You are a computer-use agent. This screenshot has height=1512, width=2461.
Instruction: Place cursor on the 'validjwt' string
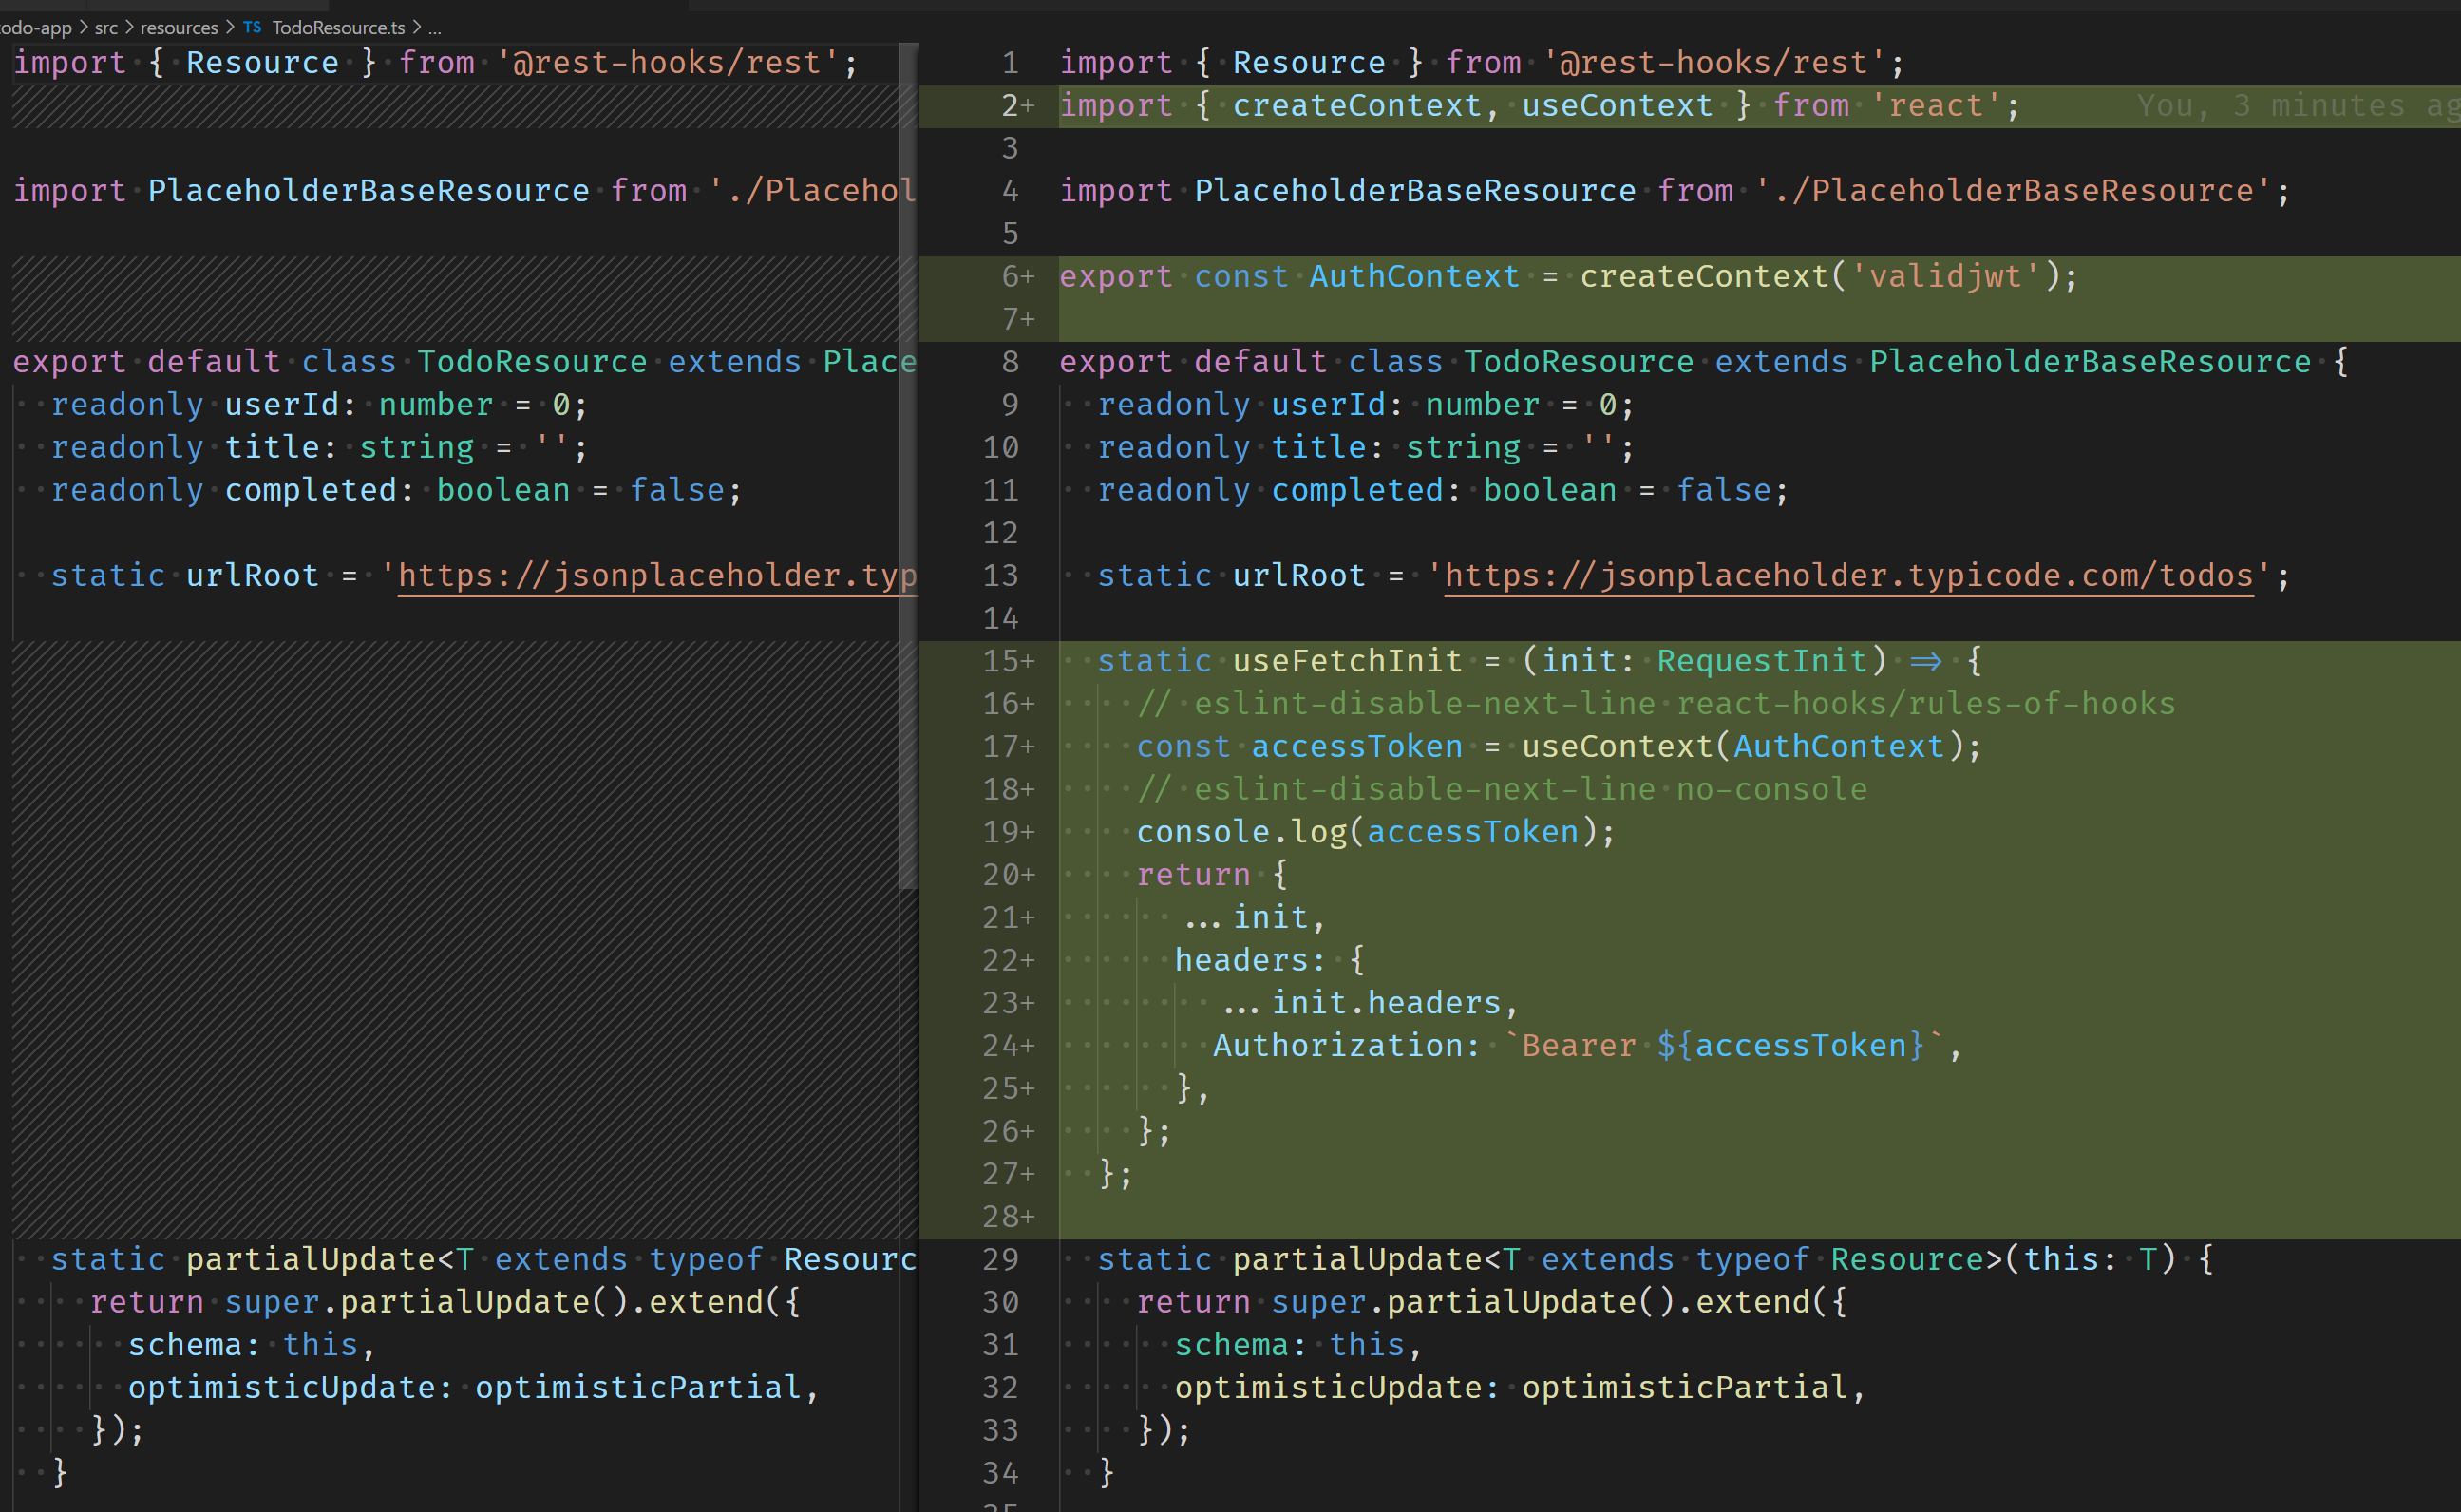(x=1945, y=276)
